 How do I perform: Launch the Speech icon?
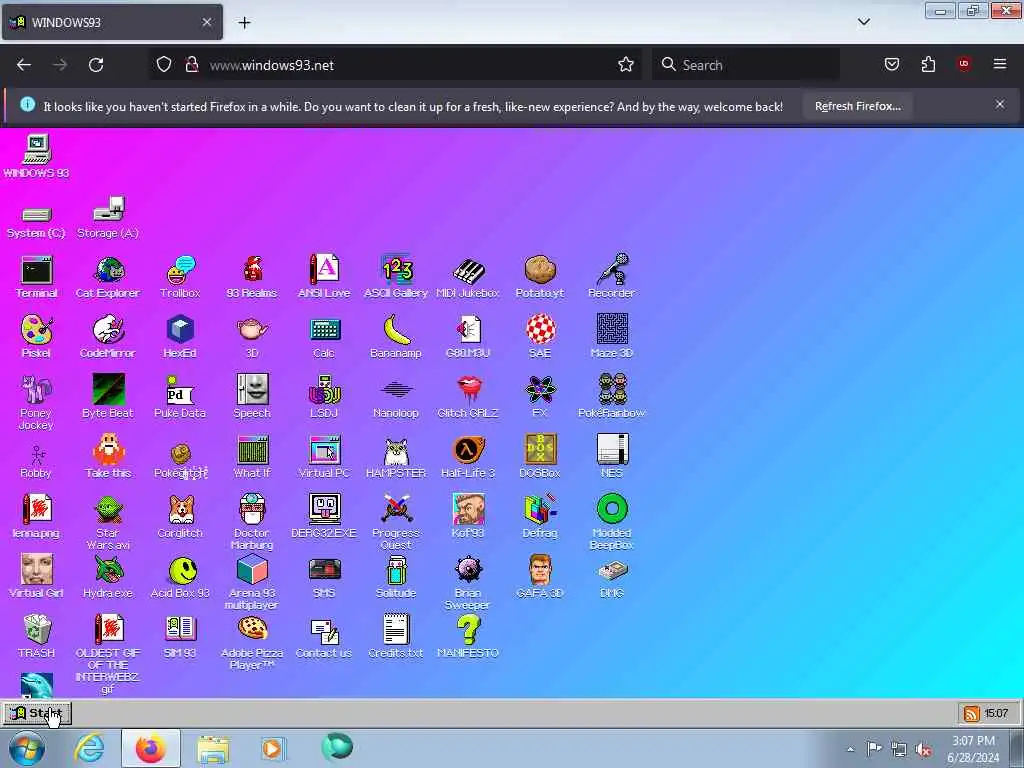(252, 396)
